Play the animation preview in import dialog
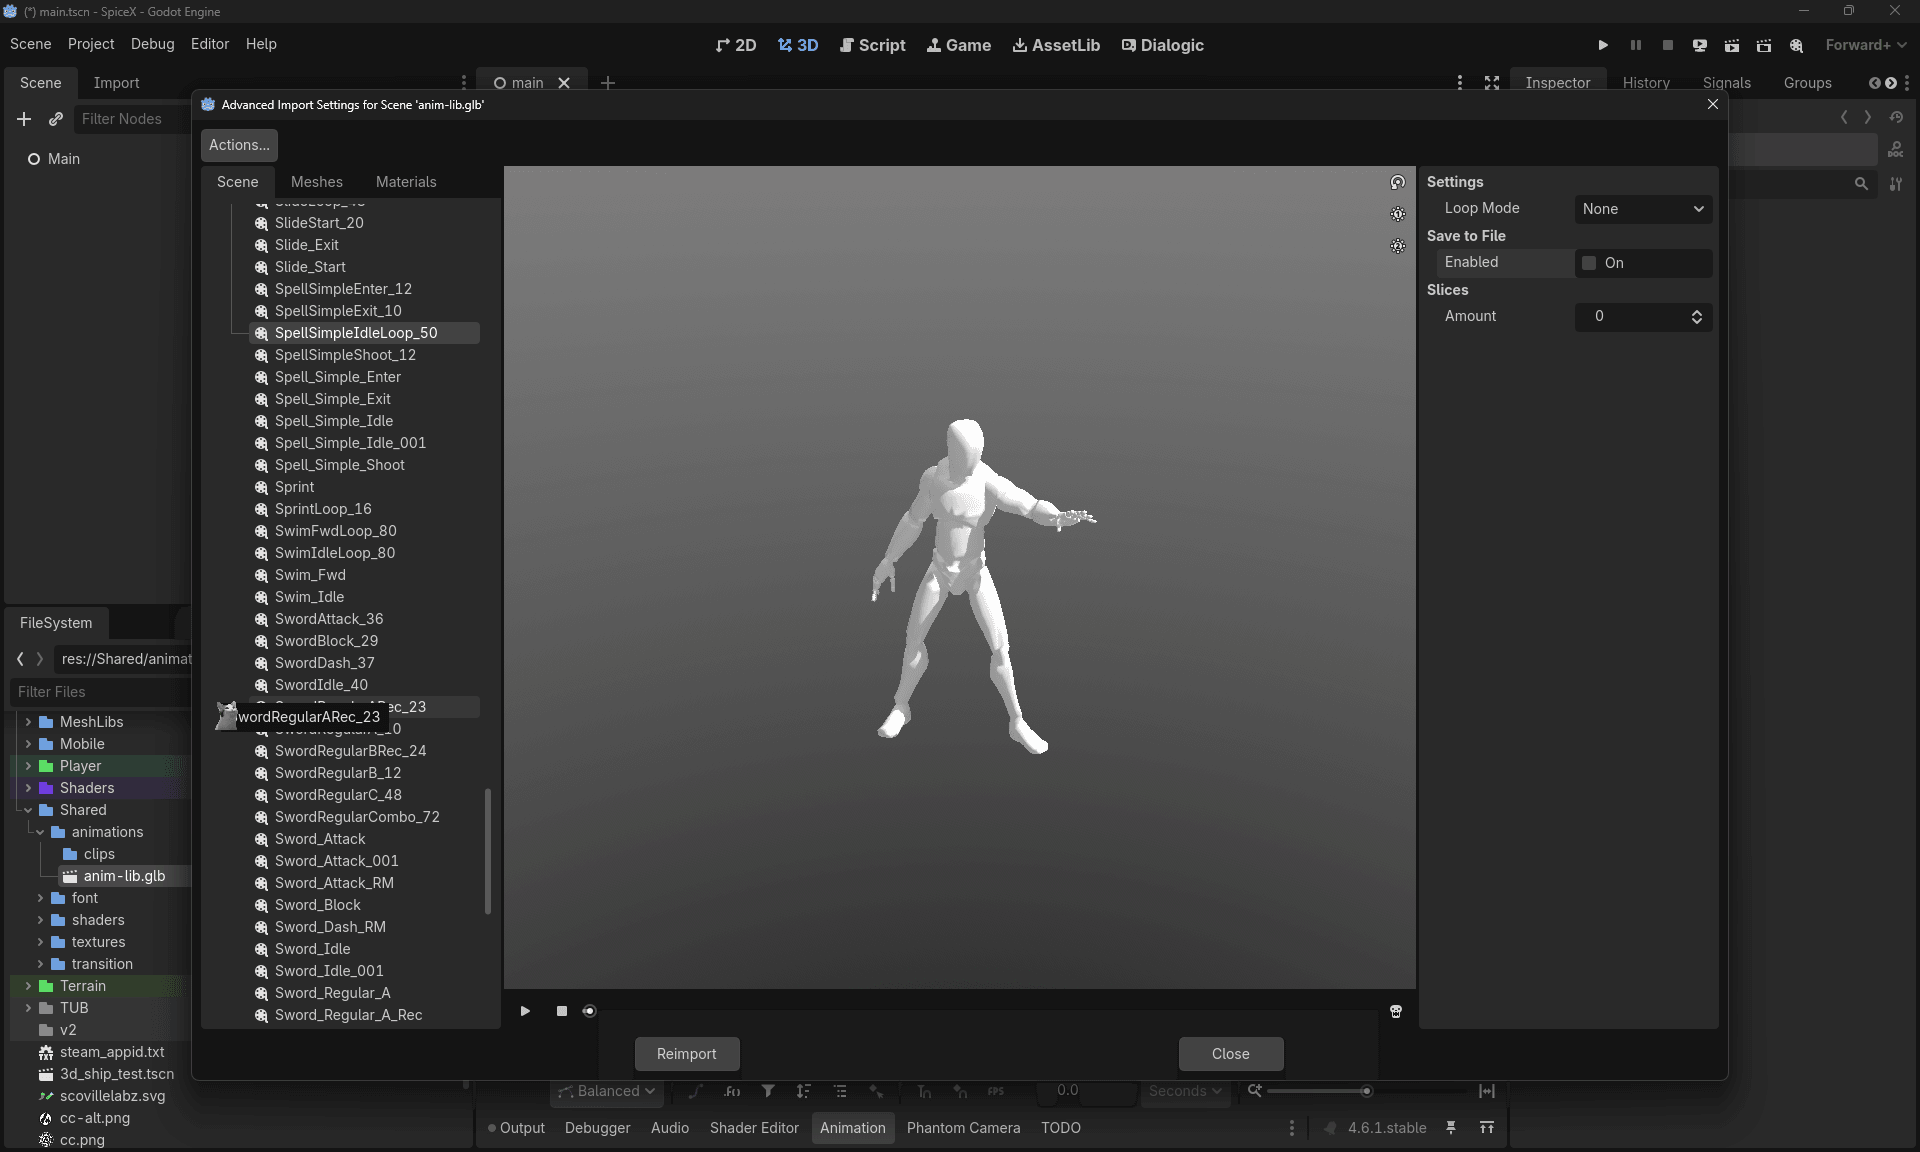 click(x=525, y=1011)
